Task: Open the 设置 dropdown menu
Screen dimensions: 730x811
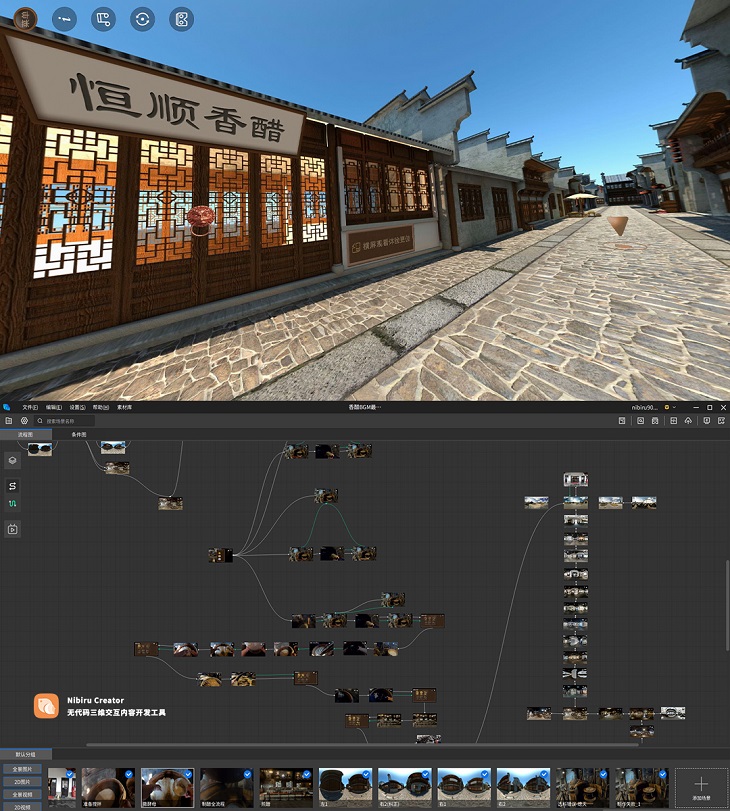Action: 77,408
